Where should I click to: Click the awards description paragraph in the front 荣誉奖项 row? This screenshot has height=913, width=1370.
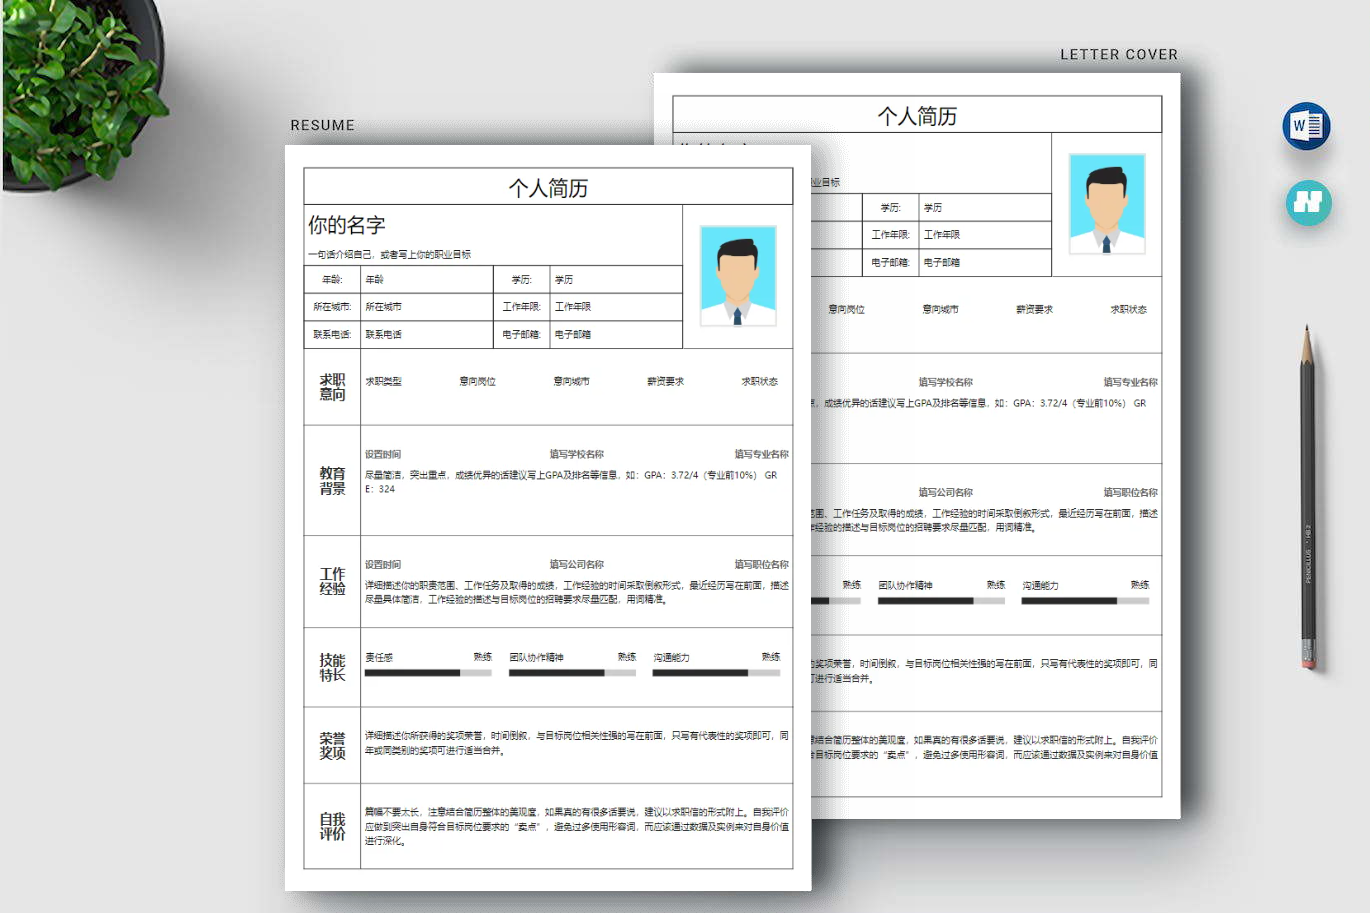point(577,743)
